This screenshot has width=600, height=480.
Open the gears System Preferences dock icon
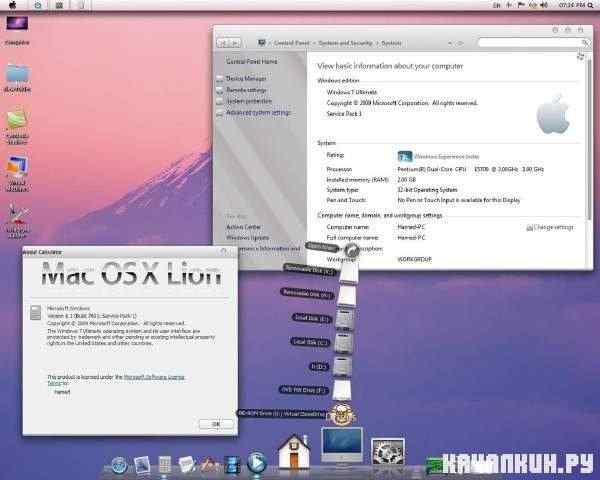click(x=388, y=452)
